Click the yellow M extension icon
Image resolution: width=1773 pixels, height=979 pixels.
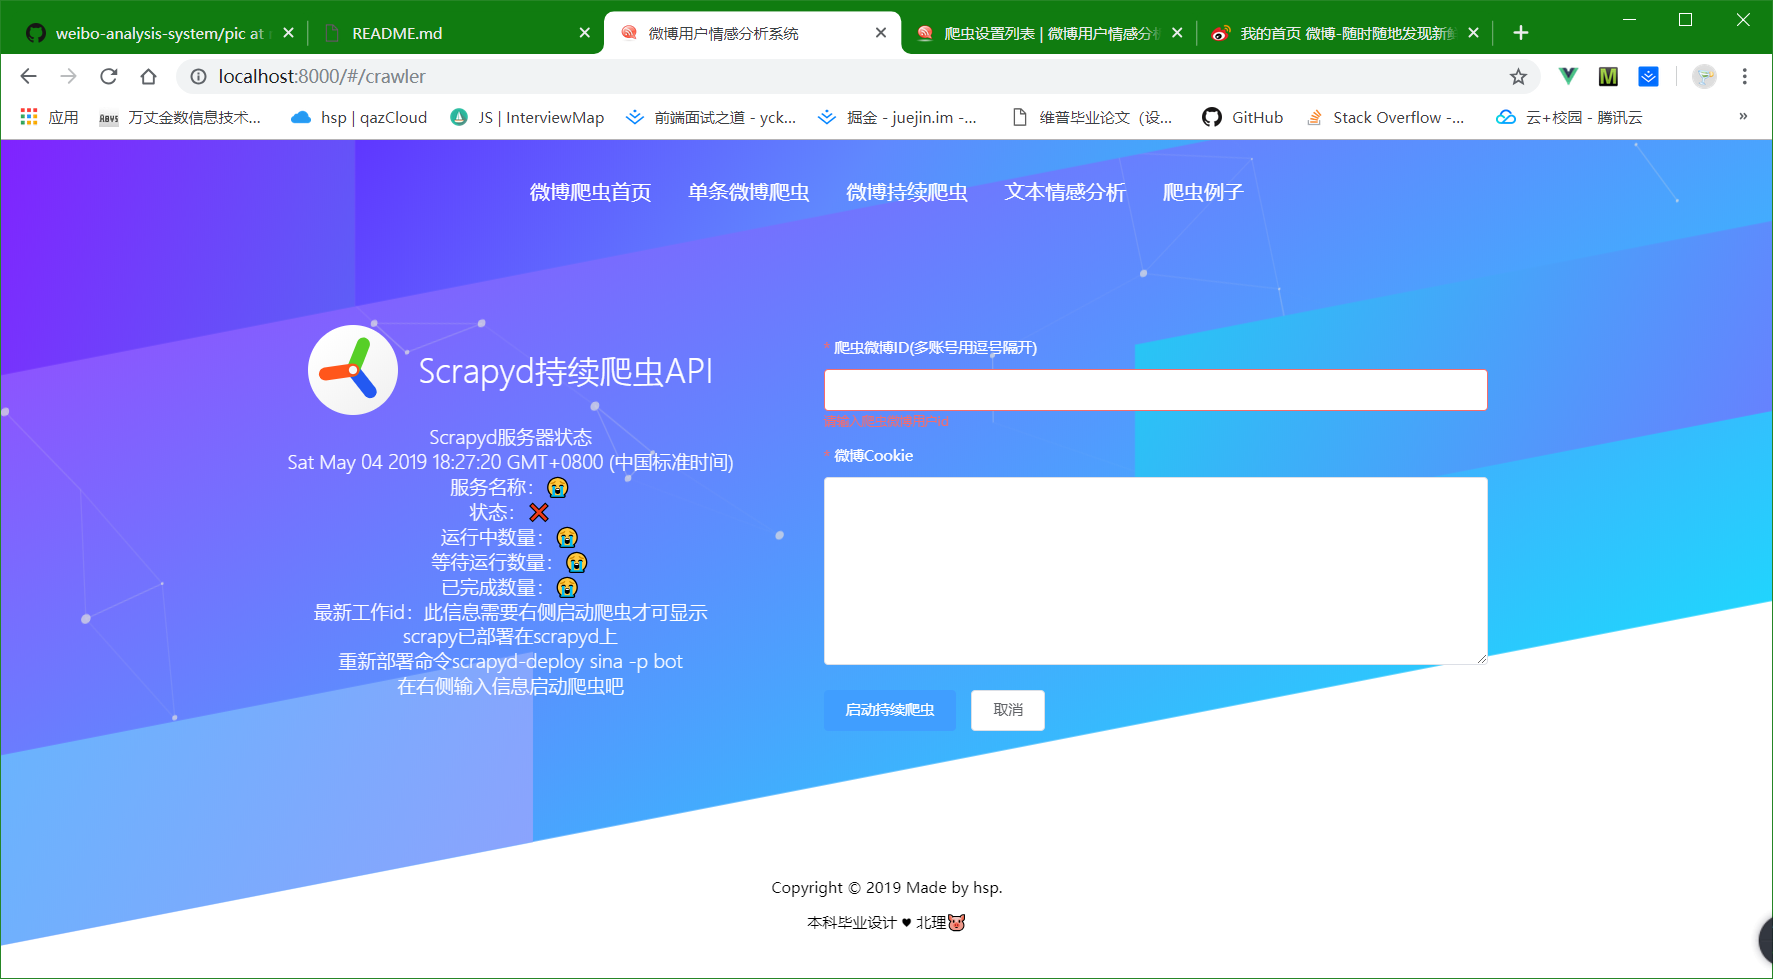pos(1608,76)
